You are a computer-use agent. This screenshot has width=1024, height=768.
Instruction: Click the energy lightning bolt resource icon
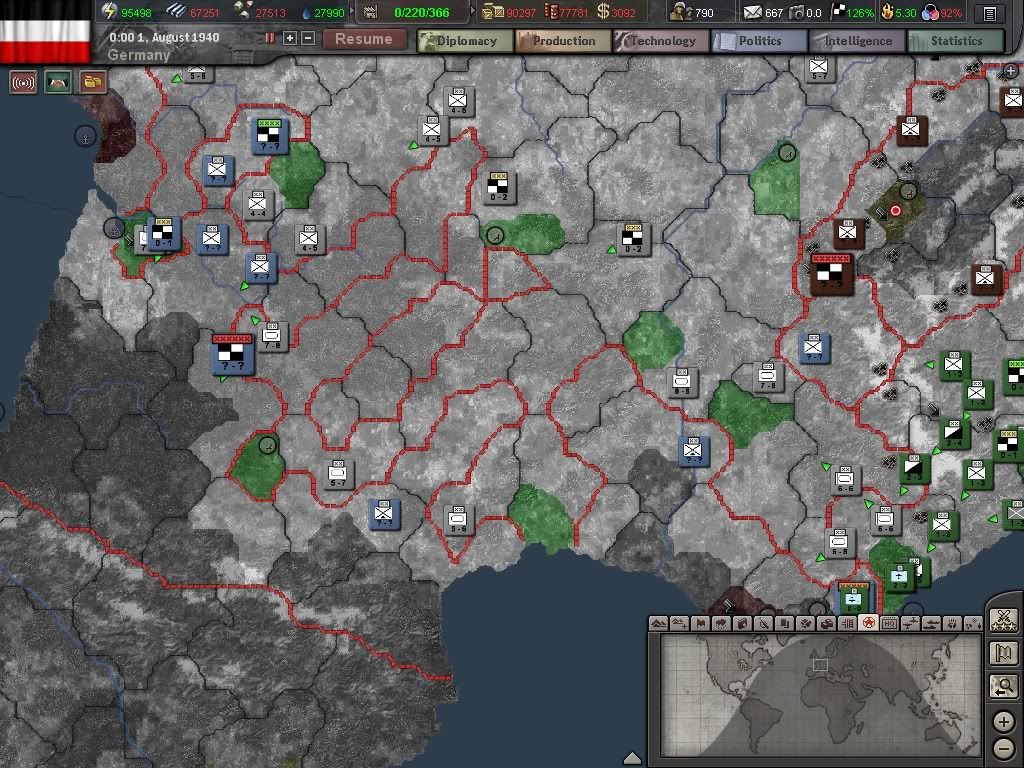pos(110,11)
